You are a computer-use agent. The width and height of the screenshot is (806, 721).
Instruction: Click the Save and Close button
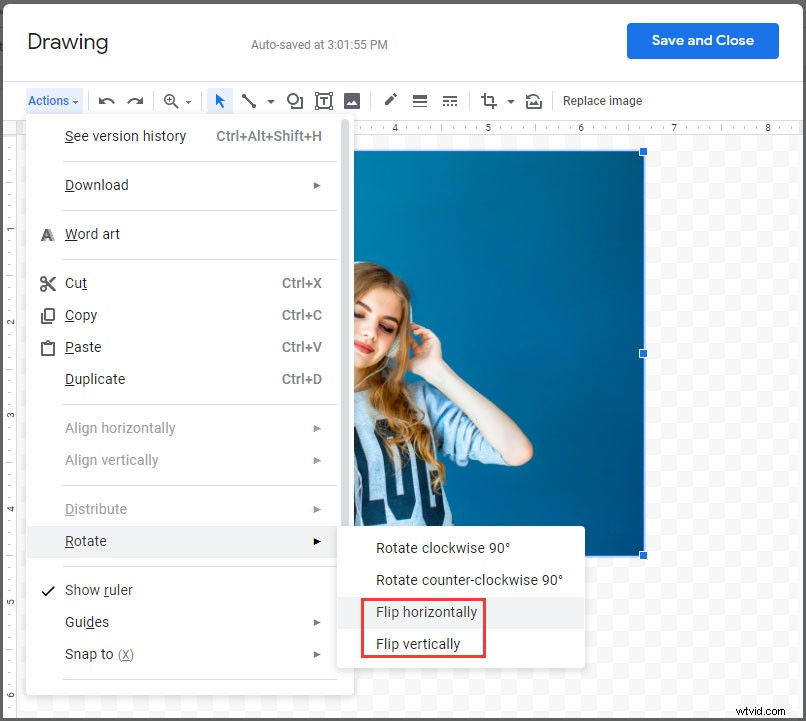click(x=702, y=41)
